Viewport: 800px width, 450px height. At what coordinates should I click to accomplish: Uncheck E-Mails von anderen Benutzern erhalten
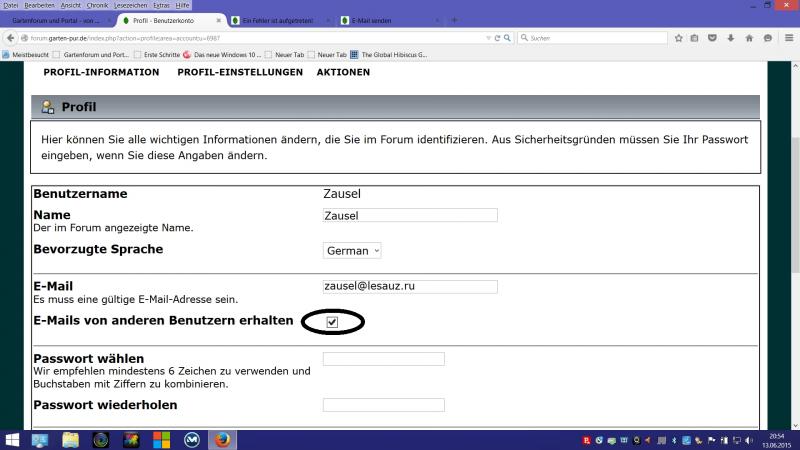[x=332, y=322]
